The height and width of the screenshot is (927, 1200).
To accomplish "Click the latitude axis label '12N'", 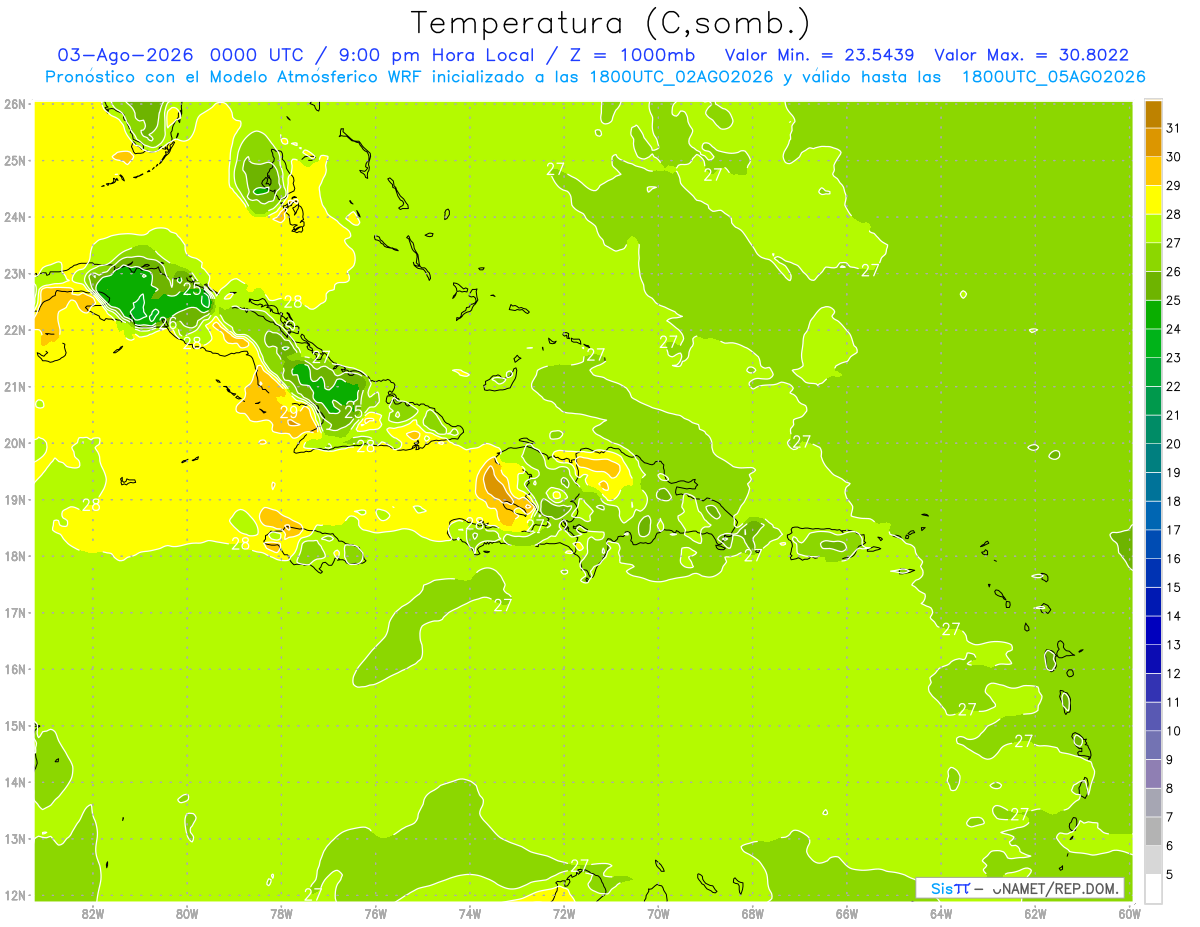I will point(15,895).
